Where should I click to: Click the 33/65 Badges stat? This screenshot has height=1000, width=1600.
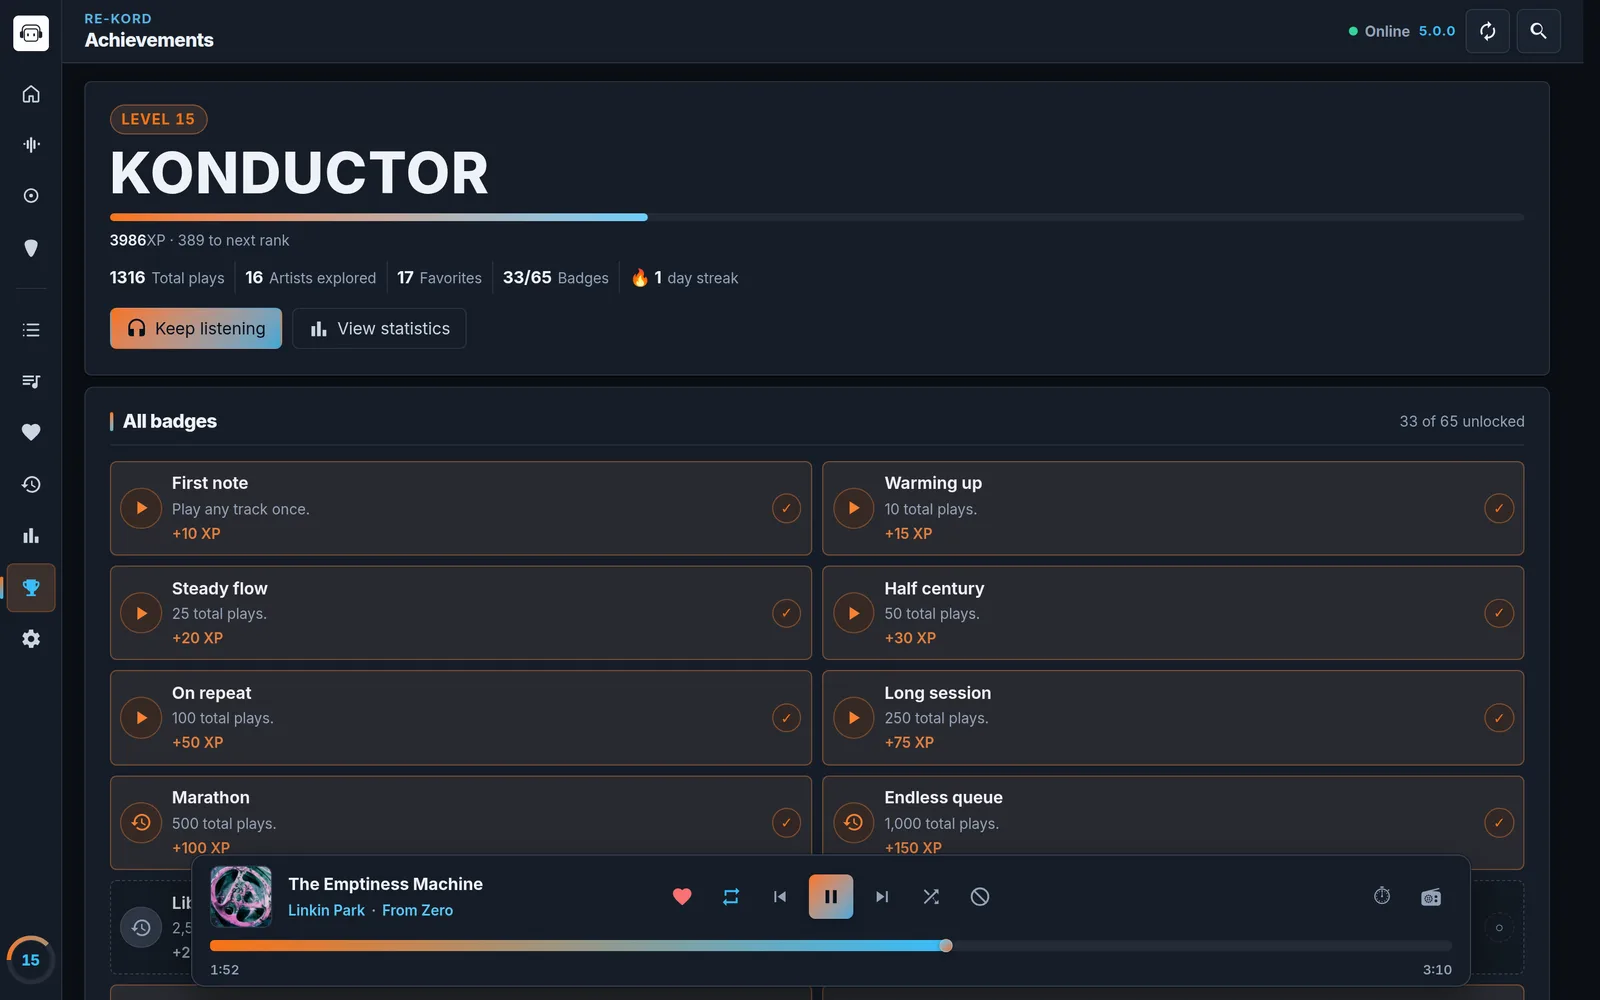[555, 278]
